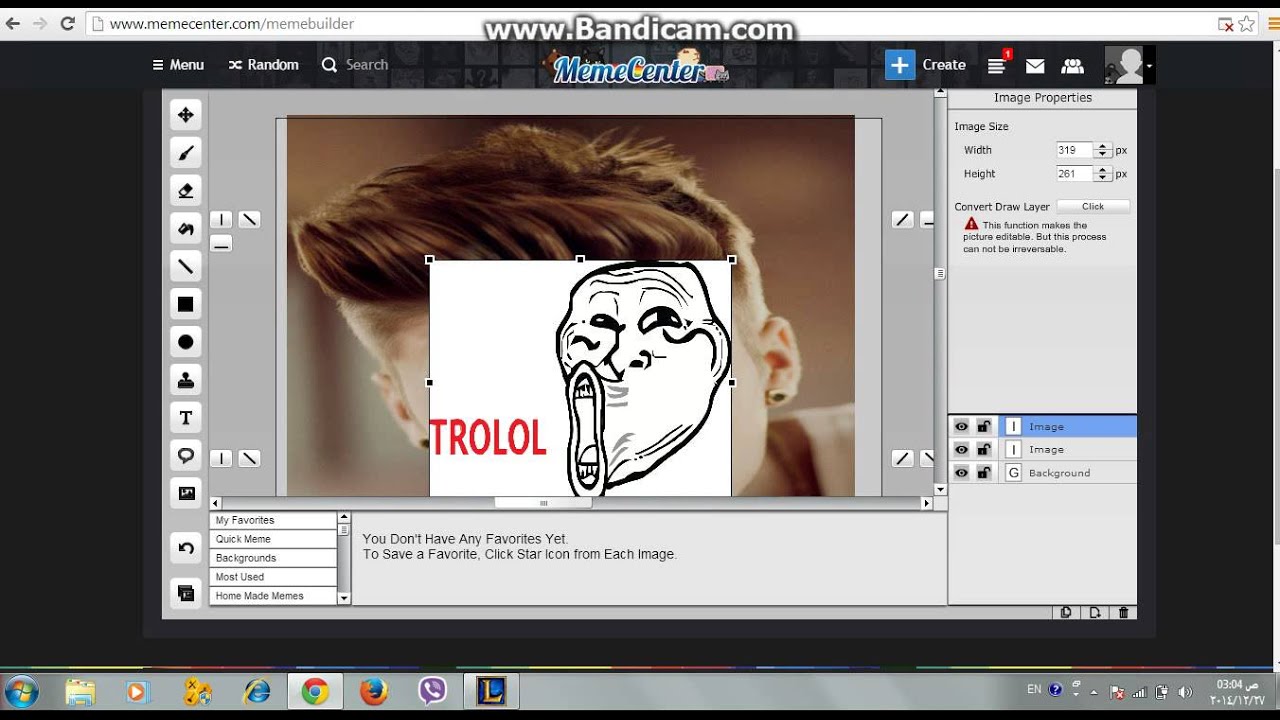Show hidden system tray icons arrow
1280x720 pixels.
pos(1094,692)
